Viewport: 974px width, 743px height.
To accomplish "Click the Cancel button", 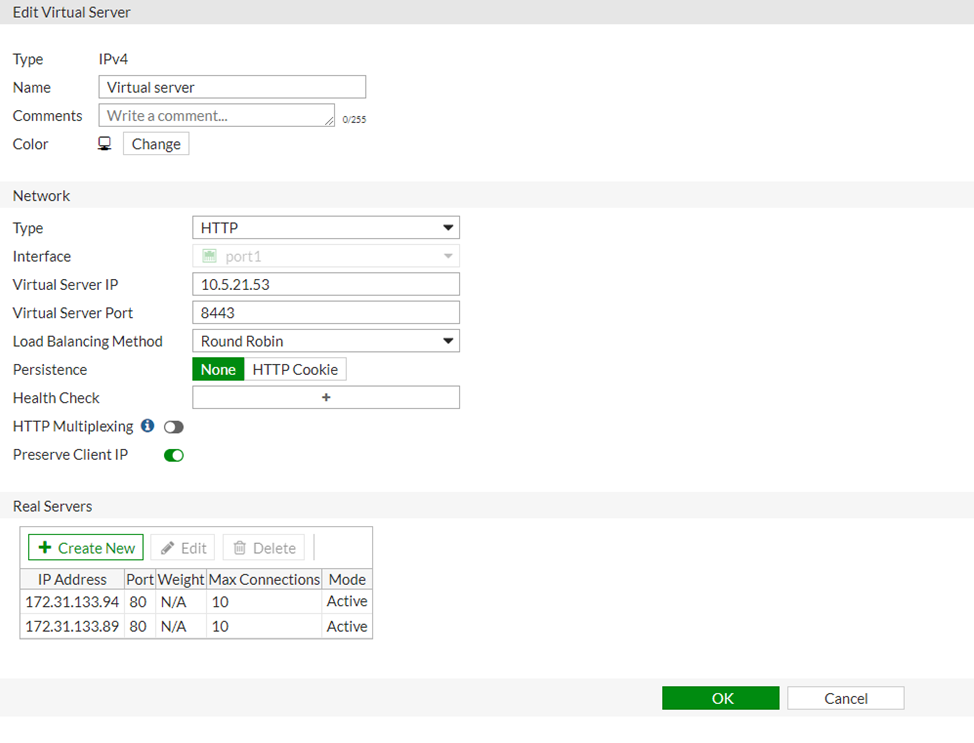I will coord(845,699).
